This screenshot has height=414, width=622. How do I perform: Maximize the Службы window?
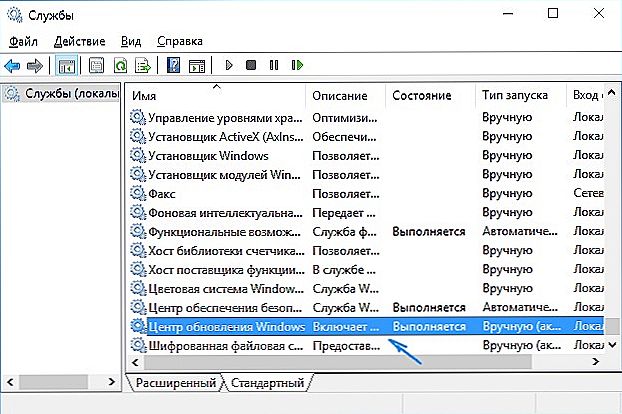coord(553,13)
